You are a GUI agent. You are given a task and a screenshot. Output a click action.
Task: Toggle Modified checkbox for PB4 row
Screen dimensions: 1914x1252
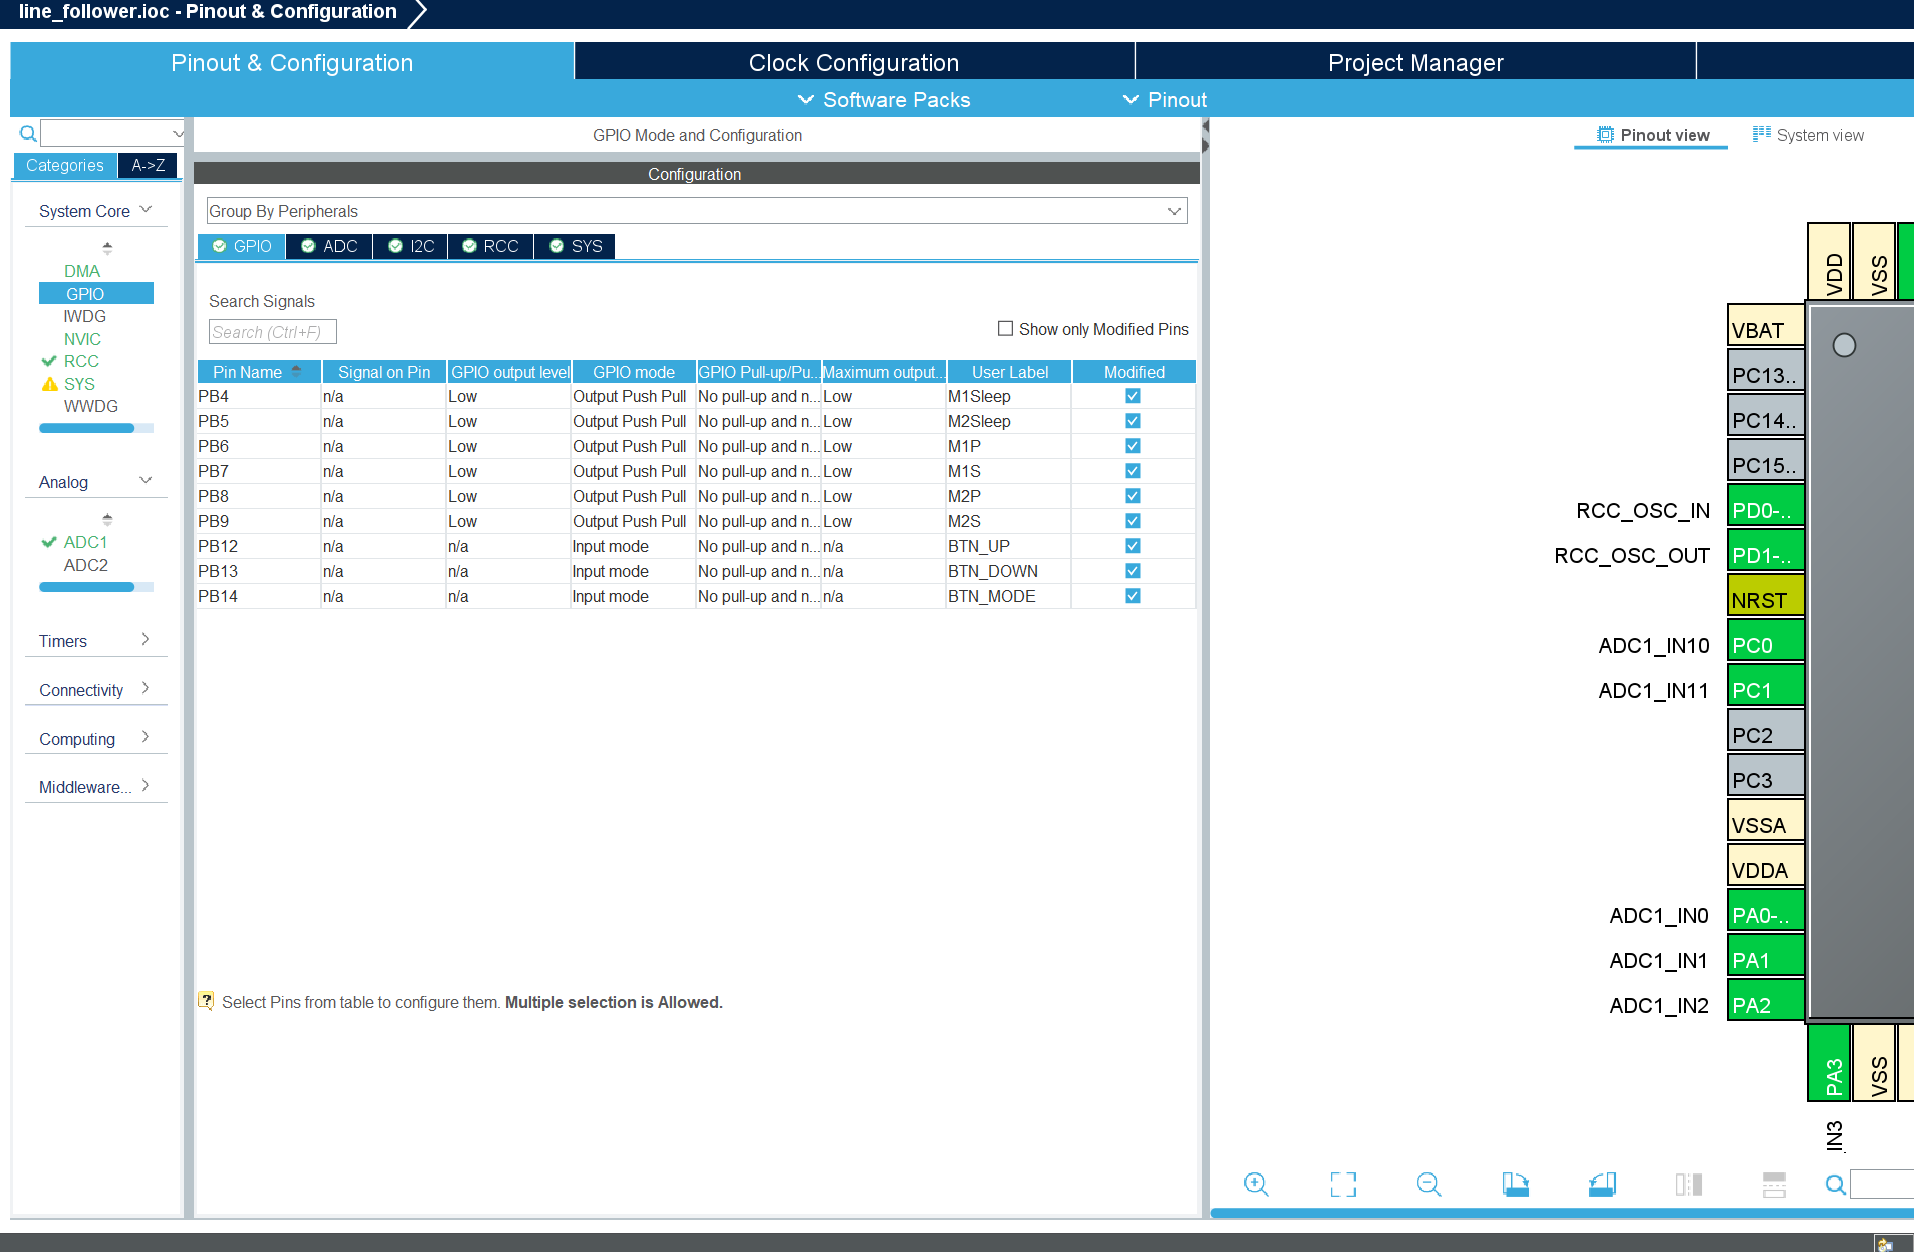[x=1133, y=396]
